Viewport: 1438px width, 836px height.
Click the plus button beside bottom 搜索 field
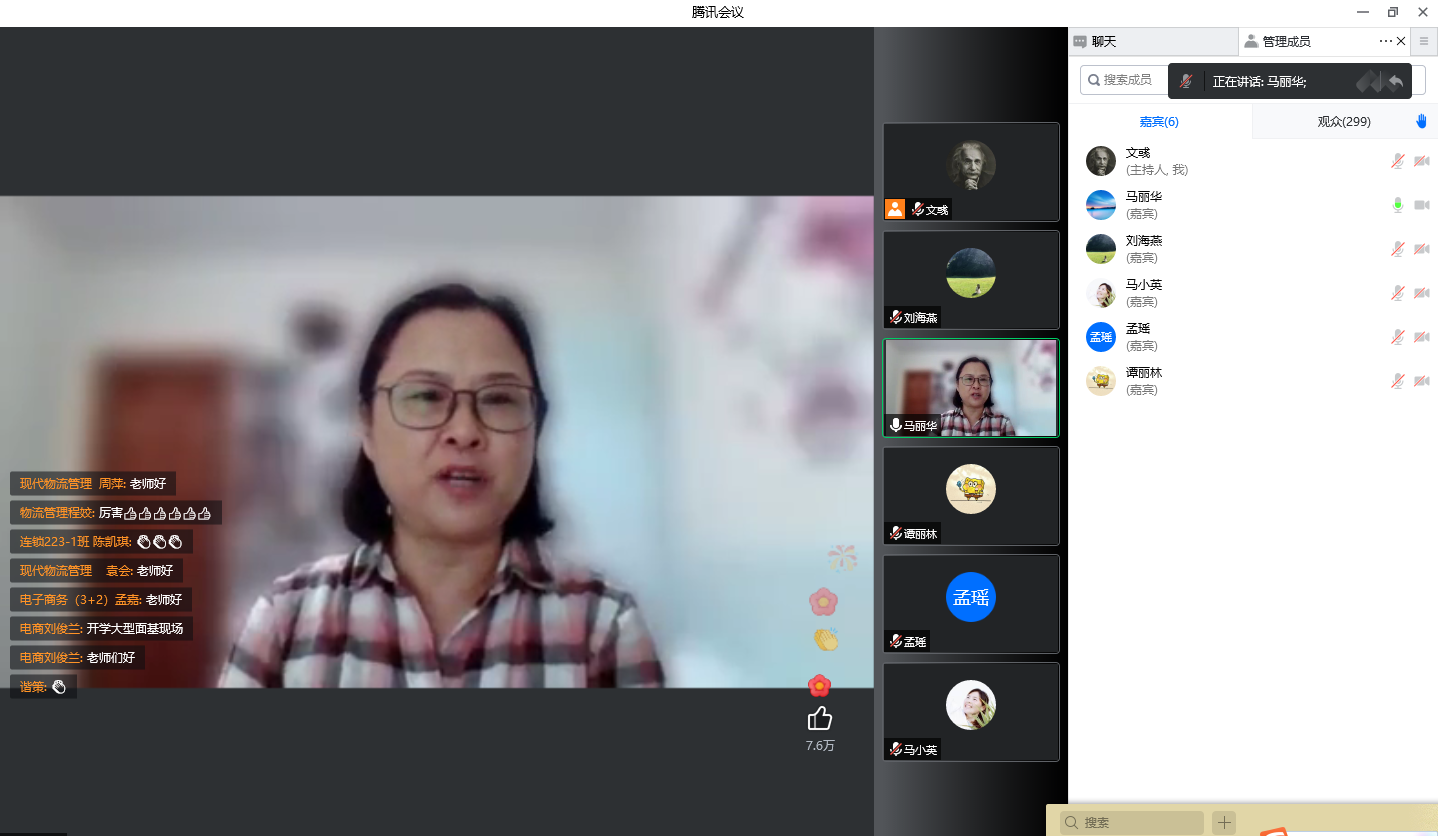click(x=1224, y=822)
